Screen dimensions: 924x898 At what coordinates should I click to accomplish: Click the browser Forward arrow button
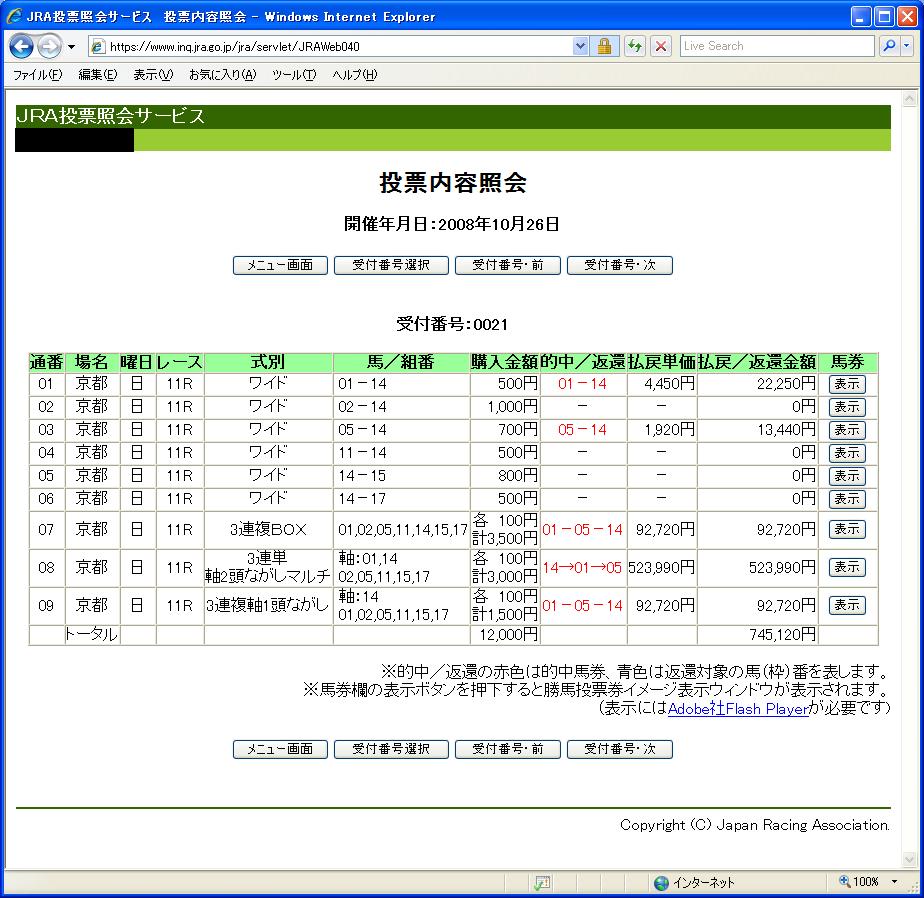pos(49,46)
